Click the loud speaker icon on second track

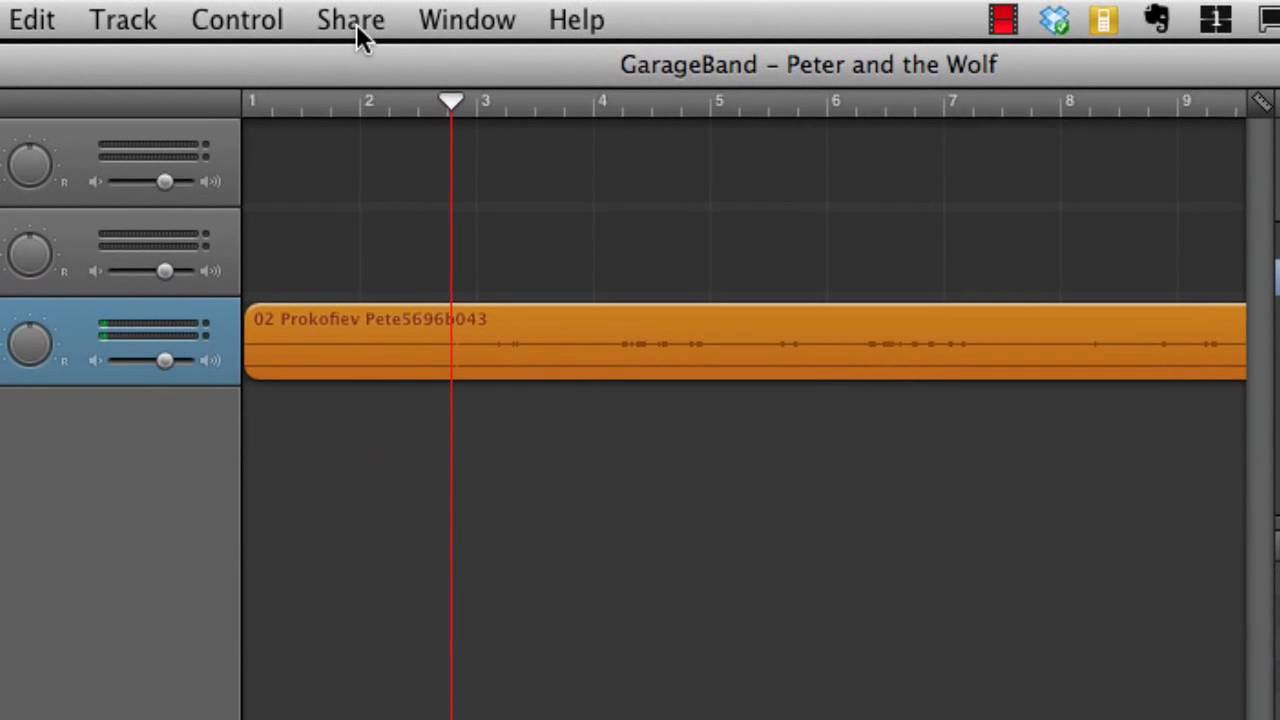pyautogui.click(x=210, y=271)
